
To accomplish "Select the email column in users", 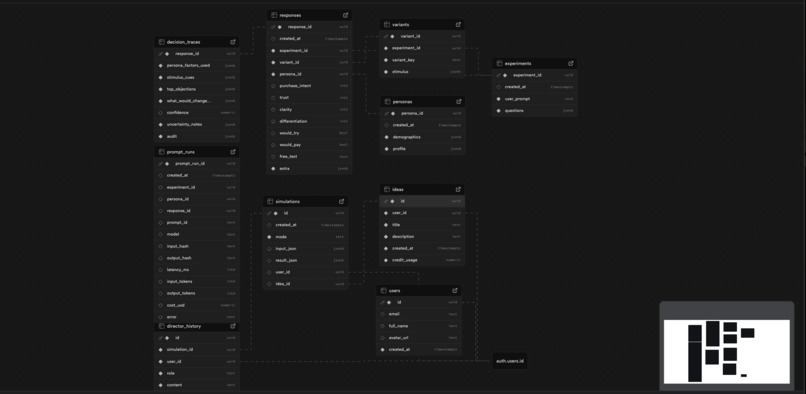I will (418, 314).
